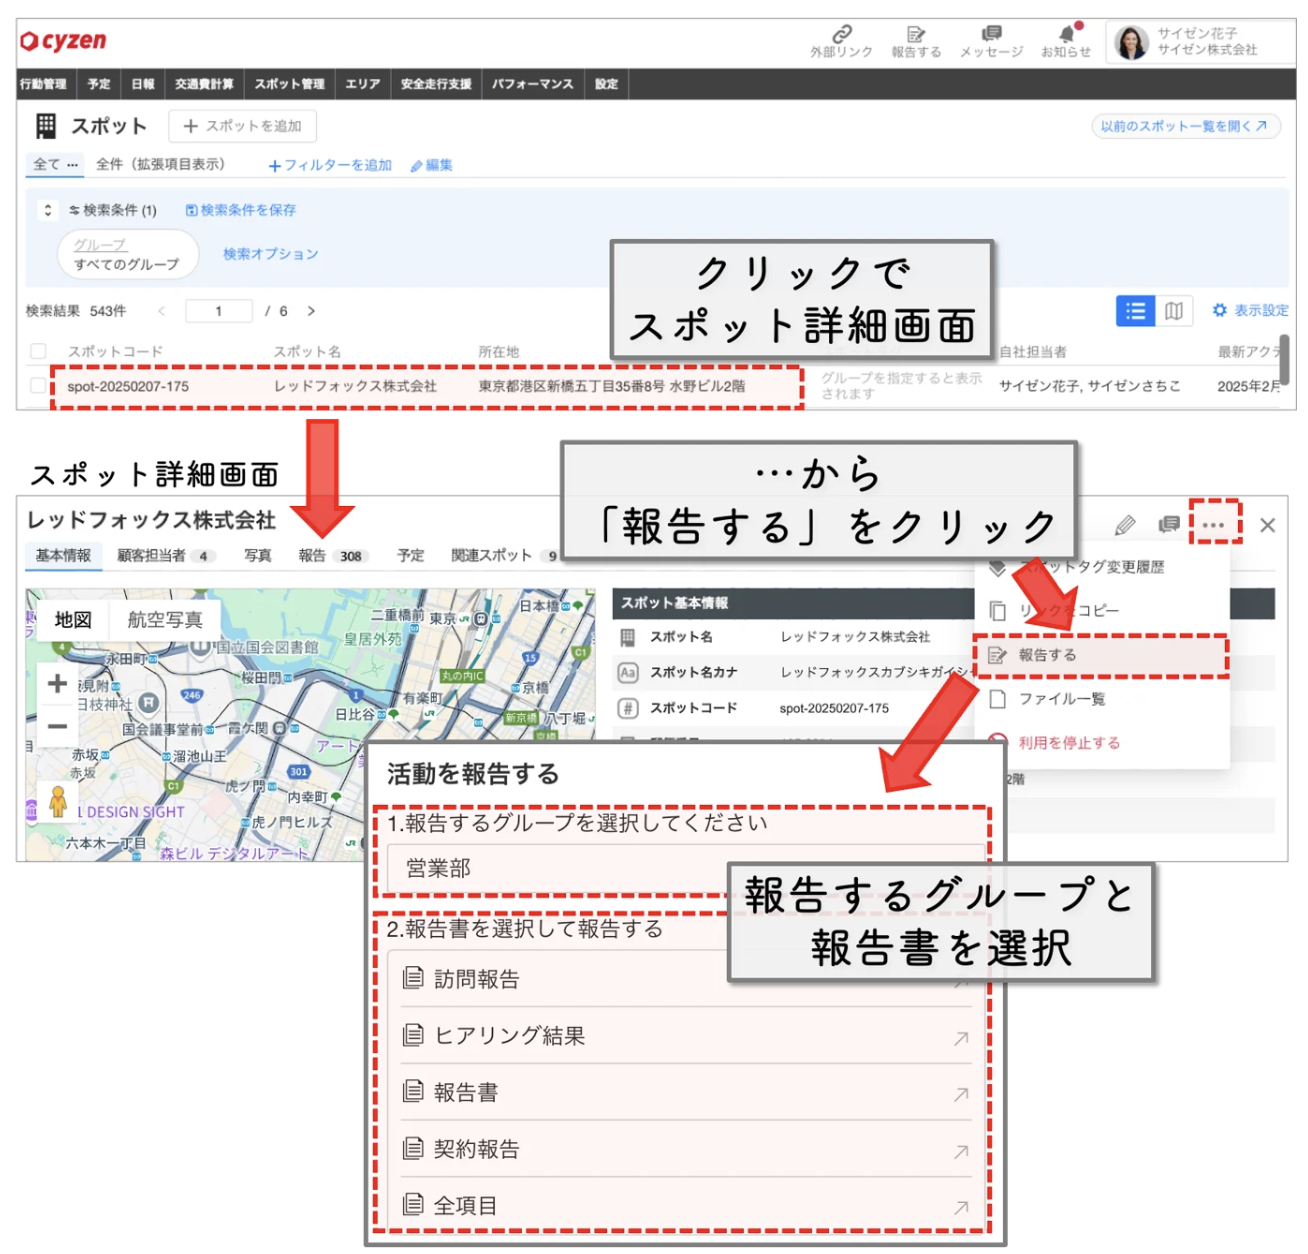Switch to 顧客担当者 tab

pyautogui.click(x=165, y=555)
